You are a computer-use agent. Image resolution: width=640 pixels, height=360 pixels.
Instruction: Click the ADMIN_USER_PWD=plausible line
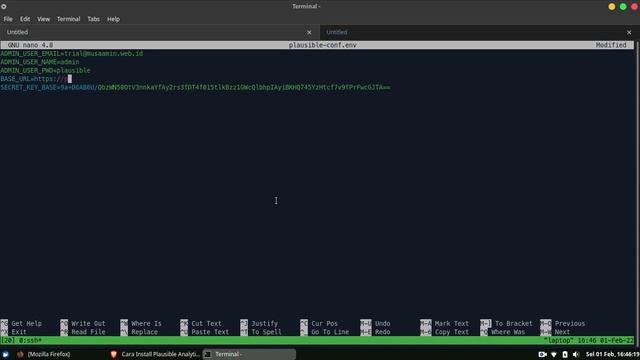(45, 71)
